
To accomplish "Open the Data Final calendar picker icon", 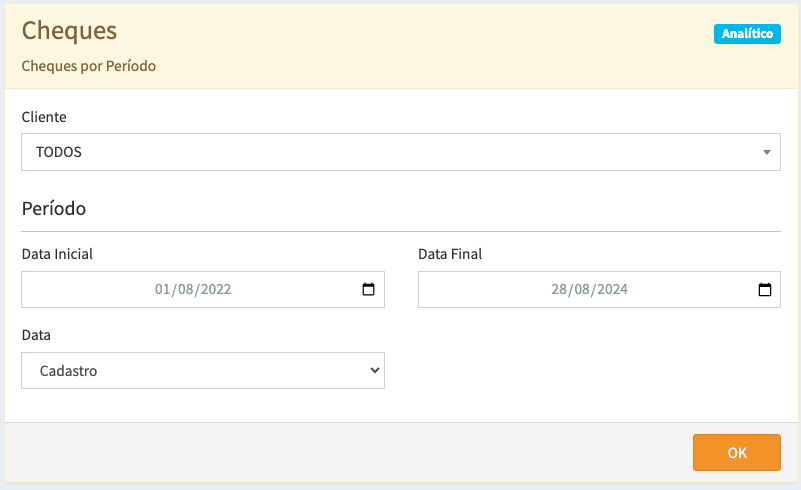I will coord(765,290).
